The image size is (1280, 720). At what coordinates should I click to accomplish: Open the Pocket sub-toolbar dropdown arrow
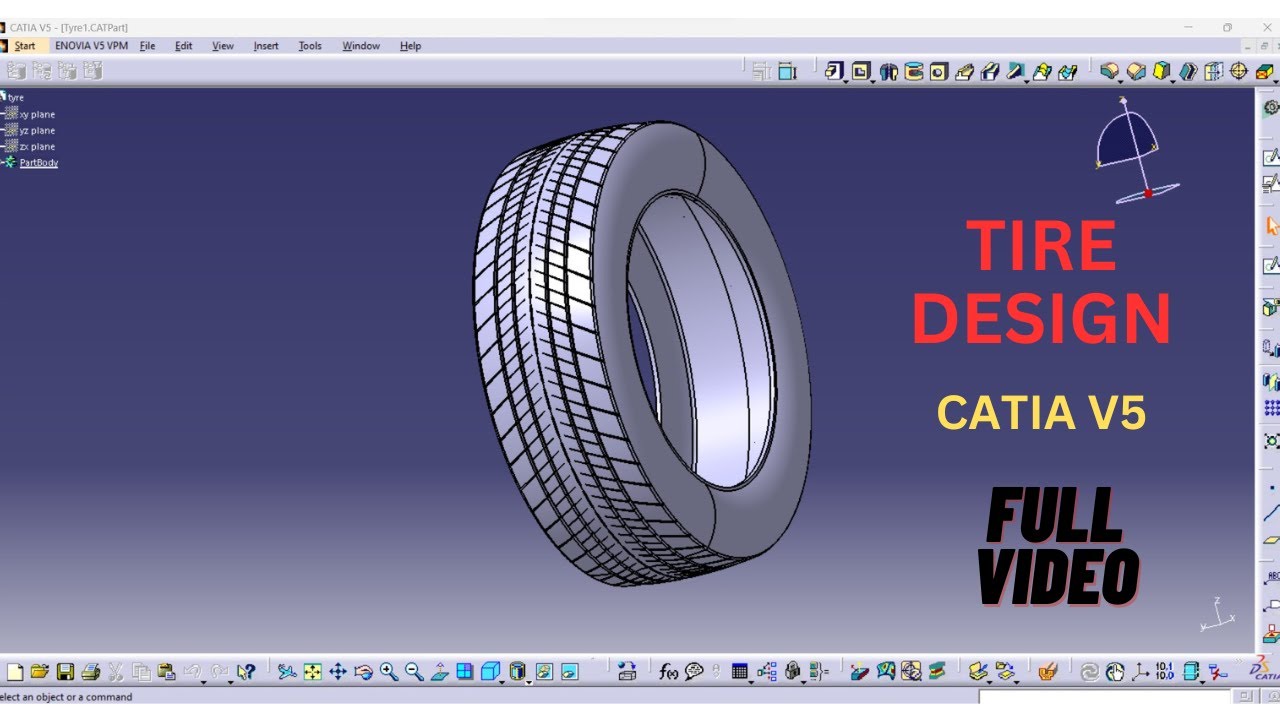[x=872, y=81]
